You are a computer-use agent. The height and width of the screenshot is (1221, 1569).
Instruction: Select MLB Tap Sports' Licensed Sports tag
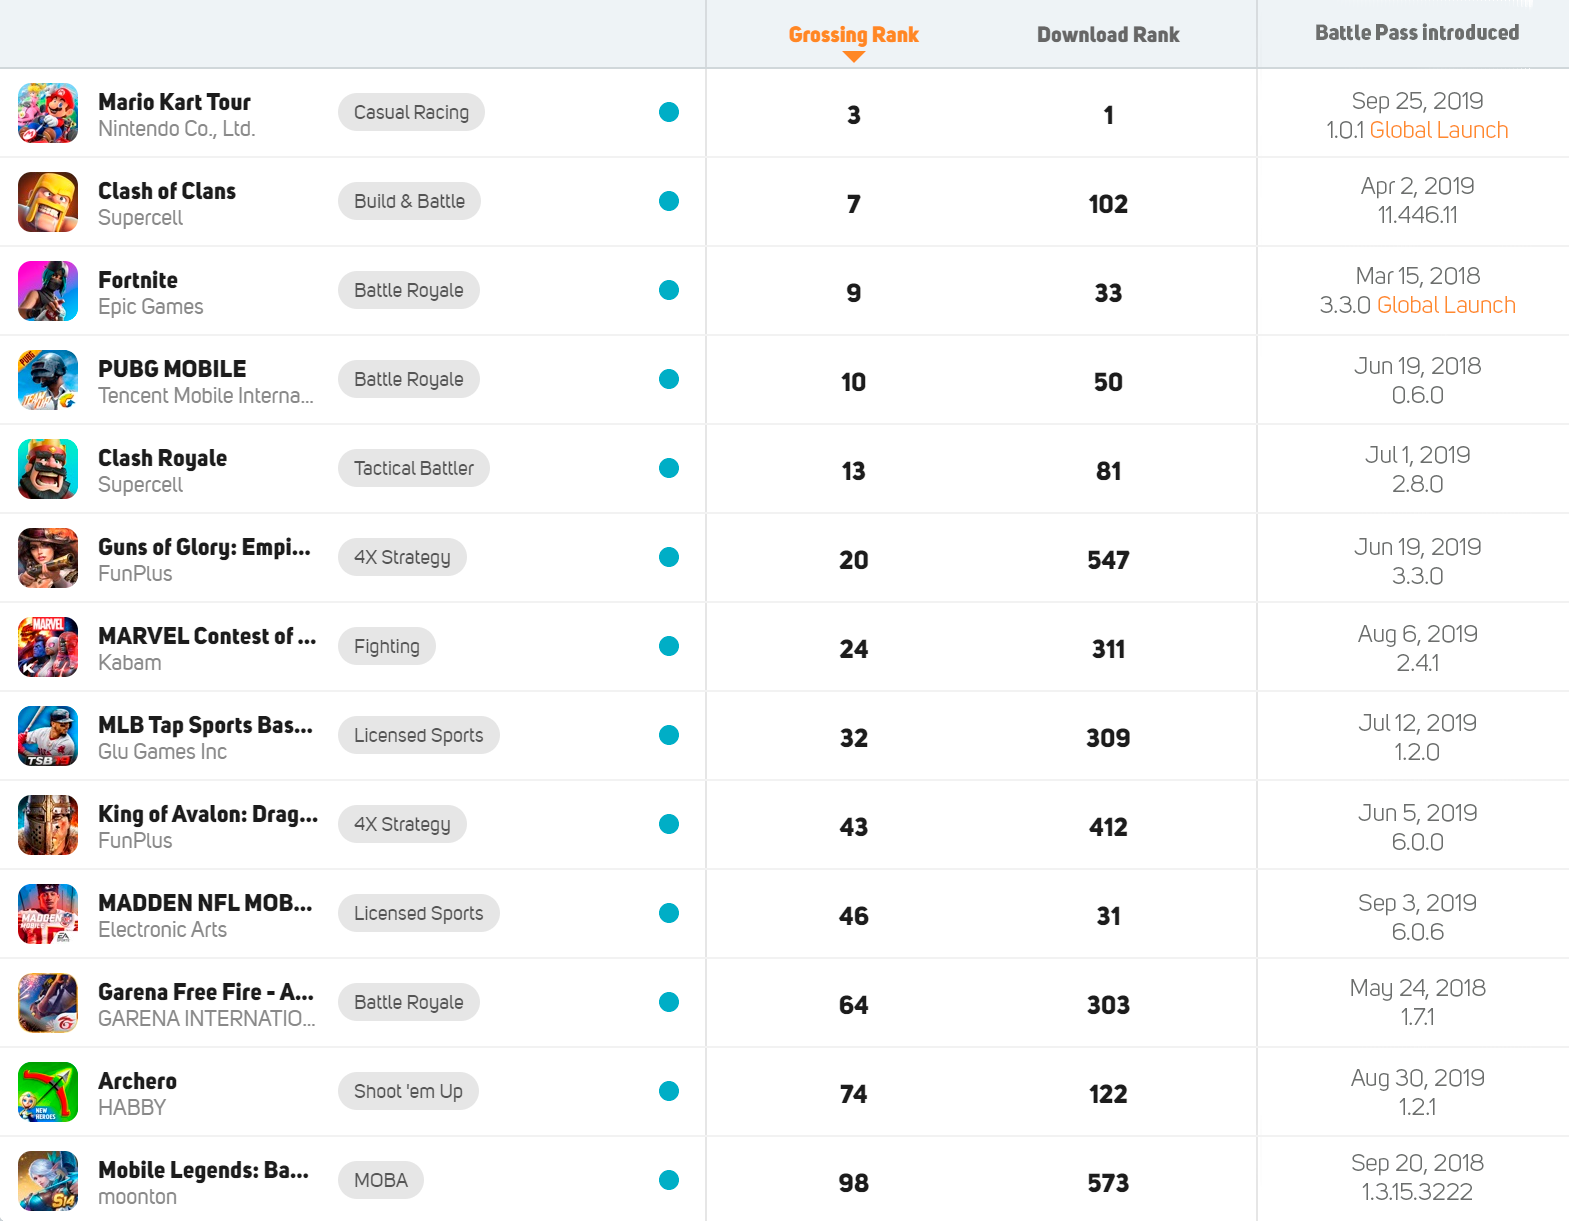point(418,735)
